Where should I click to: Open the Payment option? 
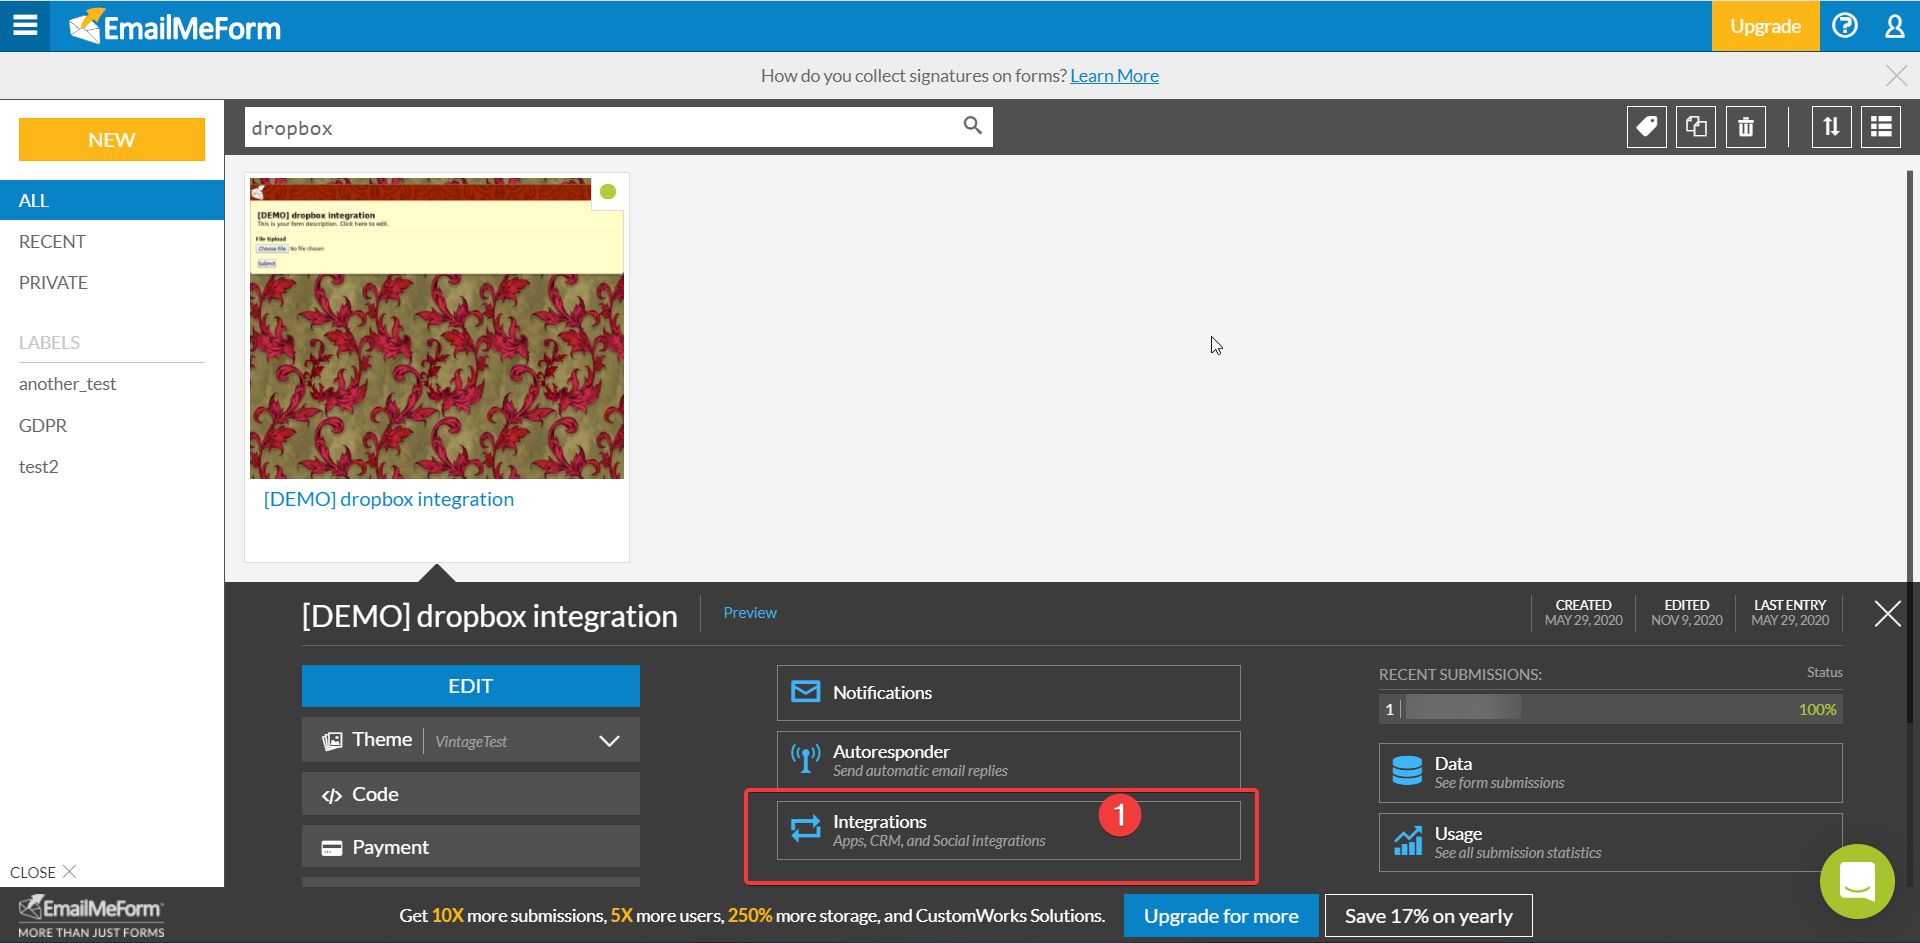click(x=471, y=847)
